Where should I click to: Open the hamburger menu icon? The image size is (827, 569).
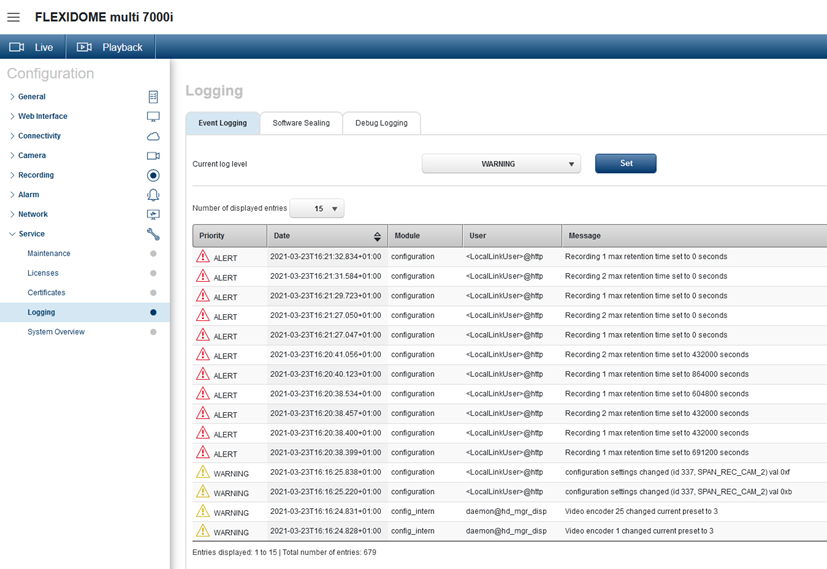point(13,18)
